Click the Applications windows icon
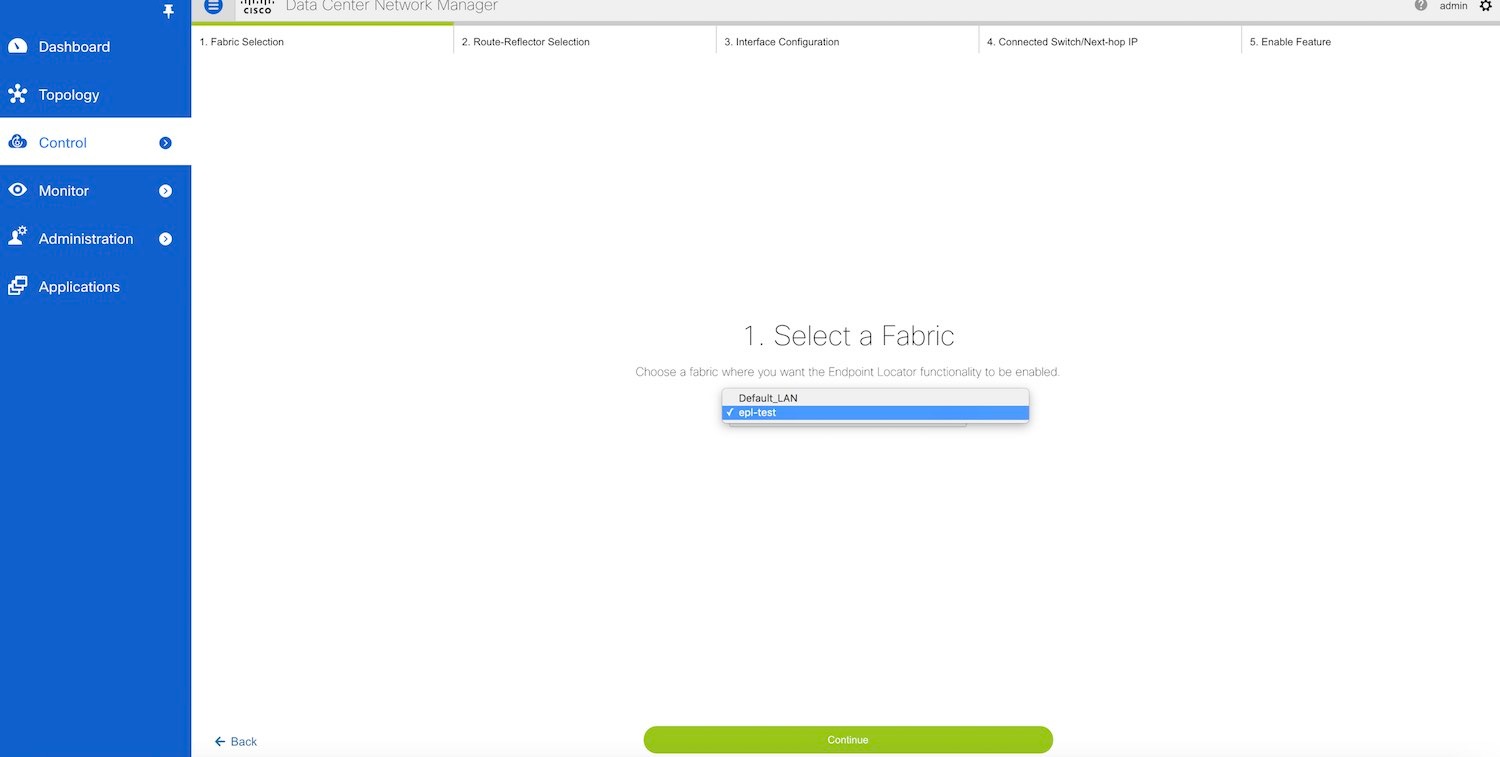The height and width of the screenshot is (757, 1500). coord(18,286)
